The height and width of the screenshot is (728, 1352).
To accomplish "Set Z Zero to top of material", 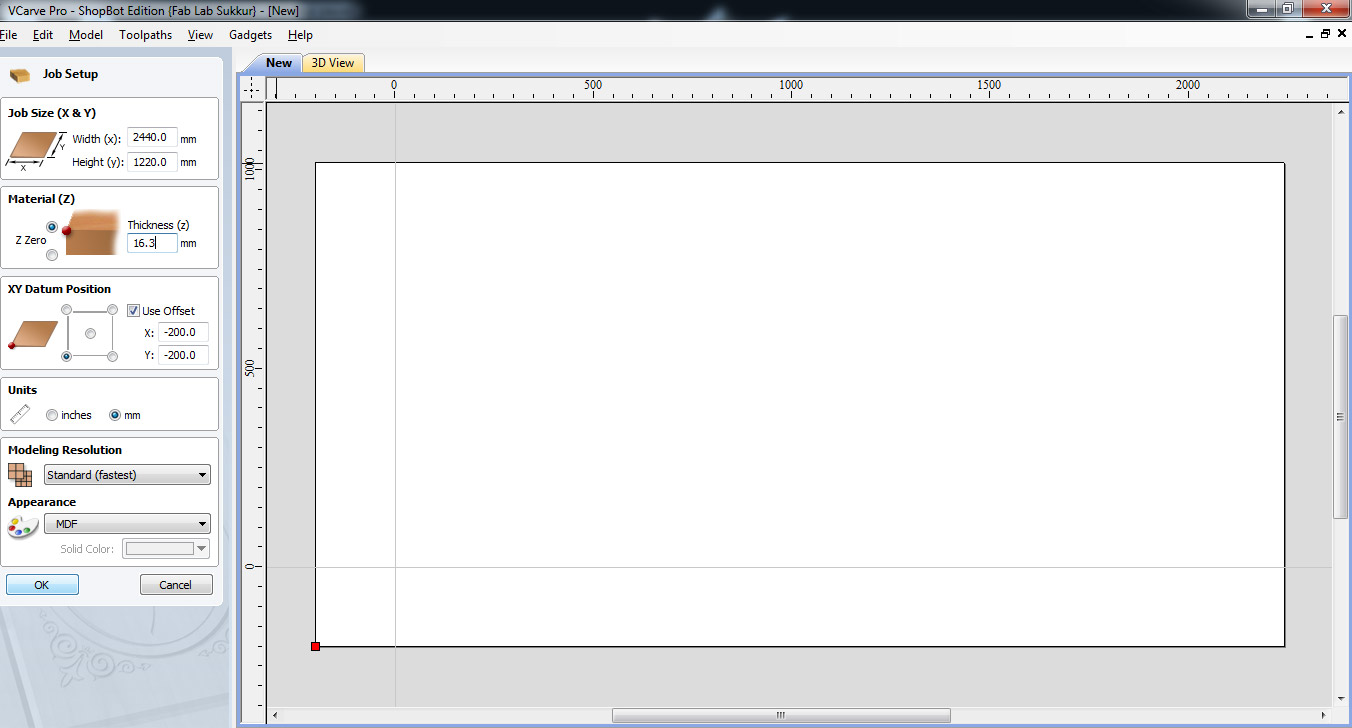I will coord(52,227).
